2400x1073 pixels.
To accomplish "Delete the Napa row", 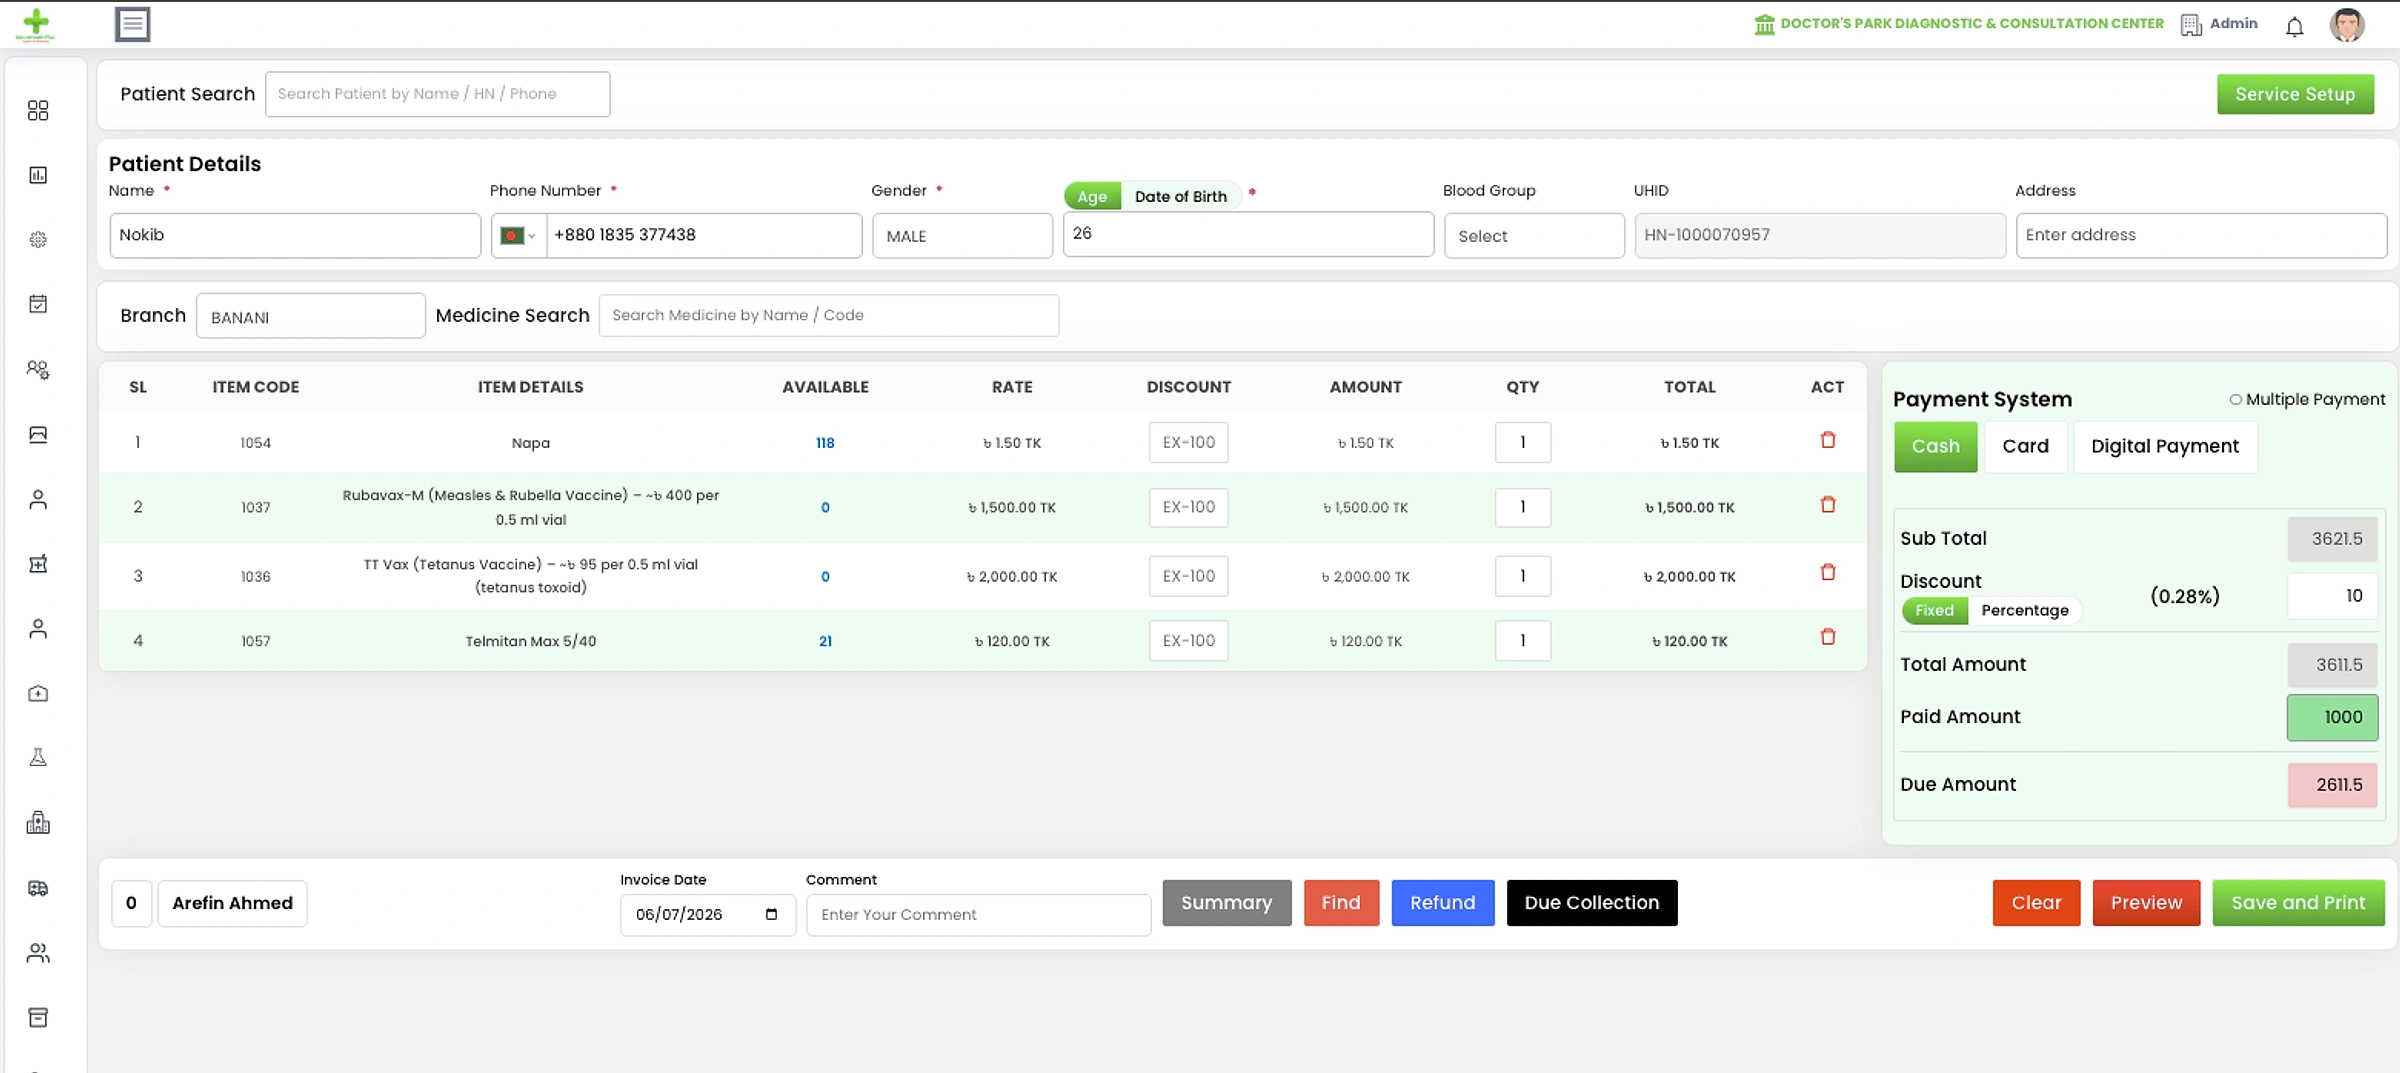I will pyautogui.click(x=1827, y=440).
